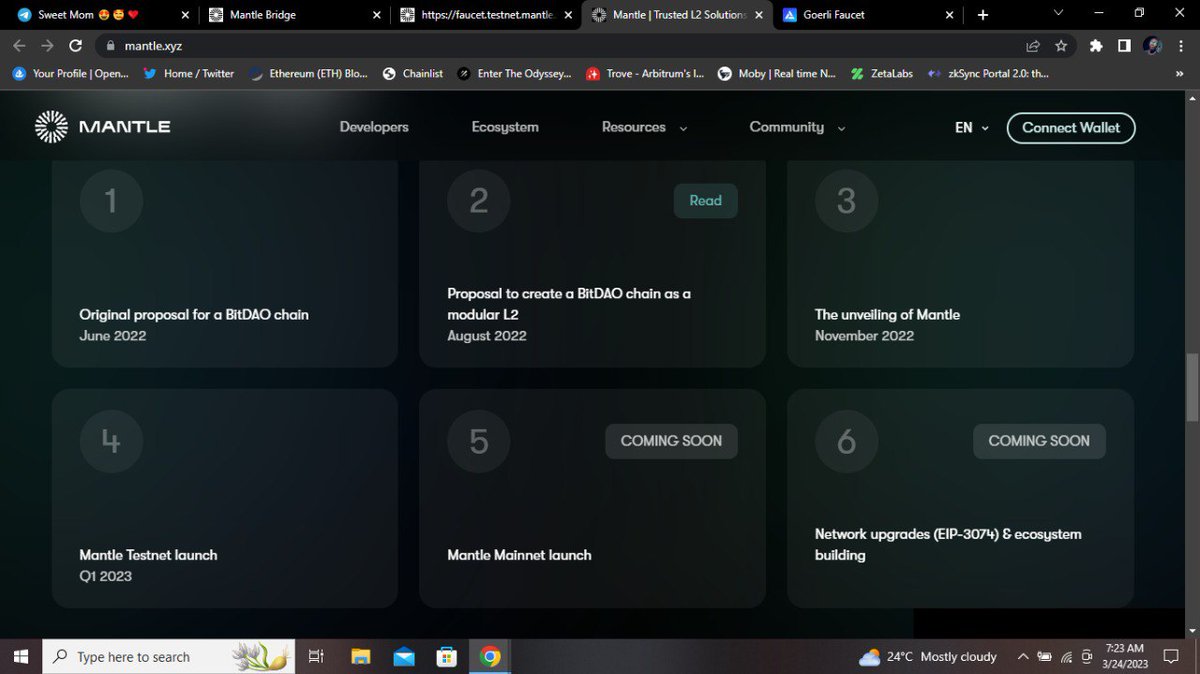Click the step number 3 circle
Screen dimensions: 1200x674
tap(847, 201)
